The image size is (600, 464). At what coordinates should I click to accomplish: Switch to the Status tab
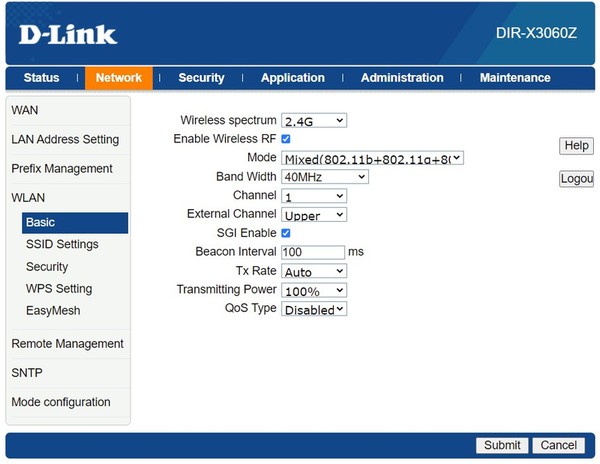click(x=41, y=78)
